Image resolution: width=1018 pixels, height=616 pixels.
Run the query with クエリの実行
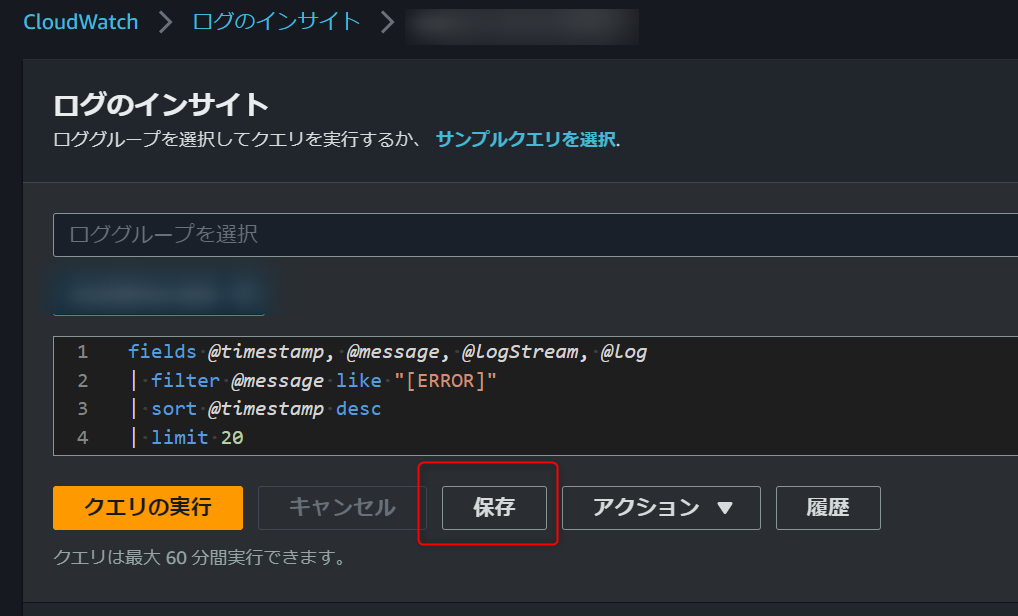click(x=147, y=508)
